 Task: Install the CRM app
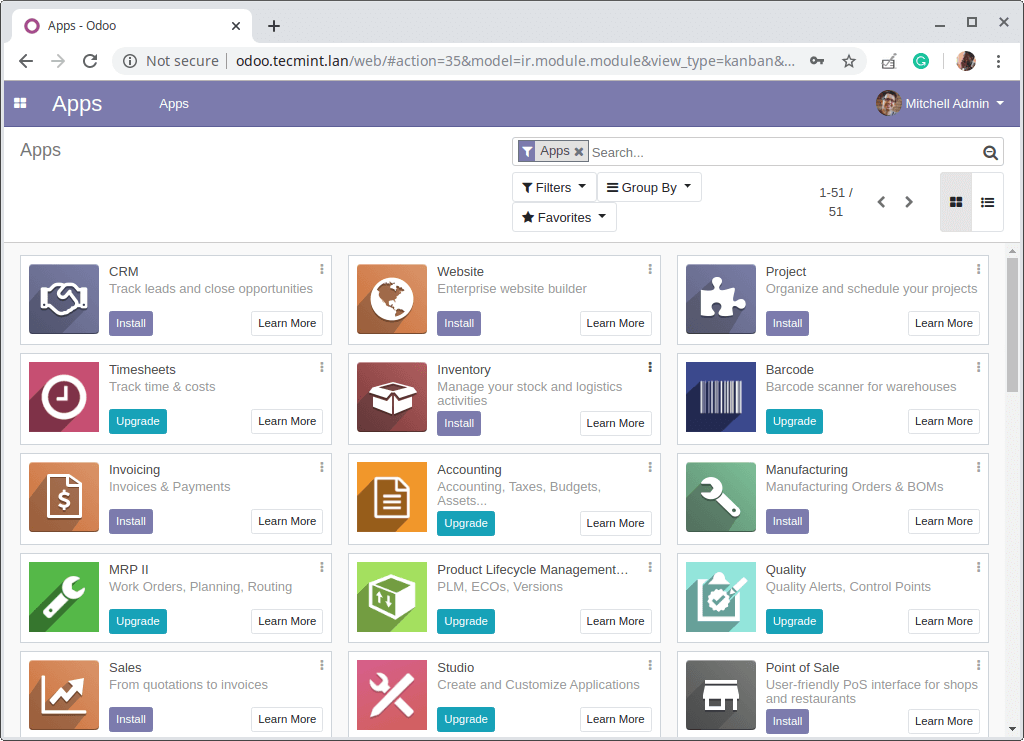[131, 323]
